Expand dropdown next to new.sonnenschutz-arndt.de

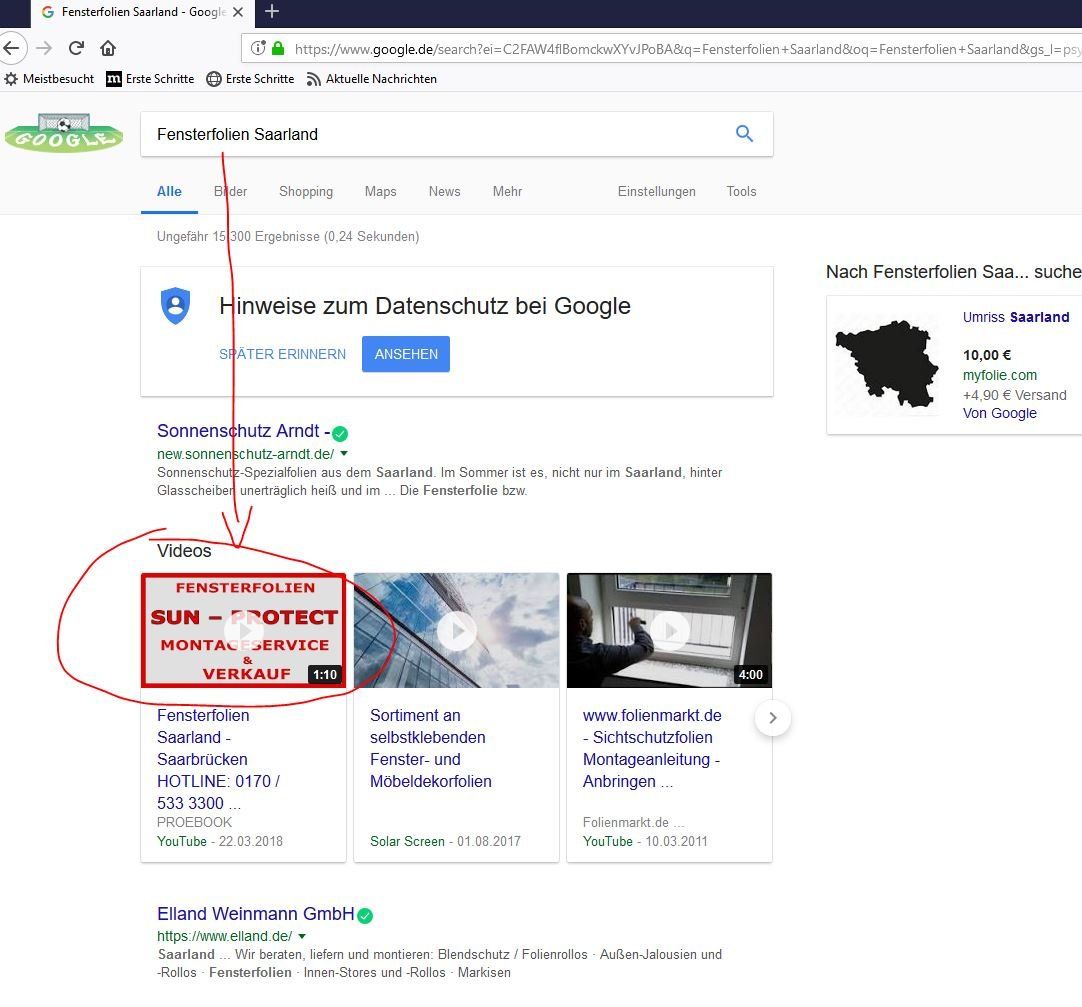(x=344, y=453)
